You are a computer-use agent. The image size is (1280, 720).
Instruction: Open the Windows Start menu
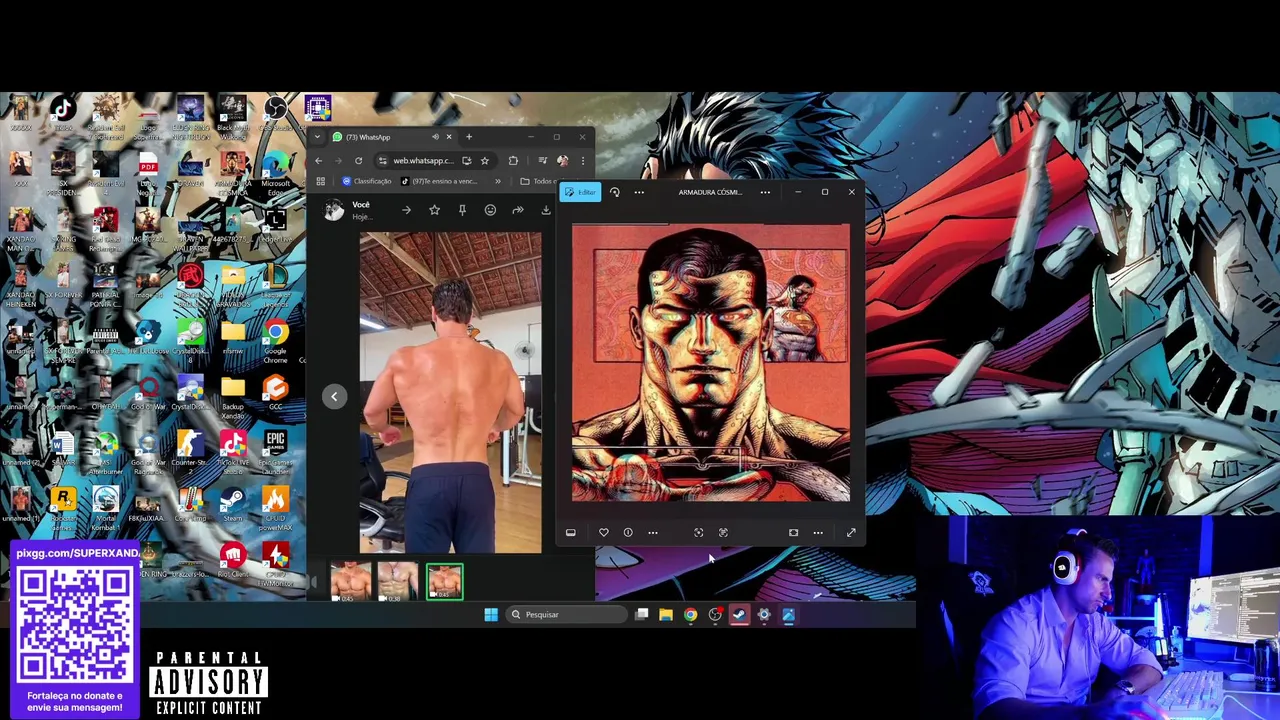pos(491,615)
